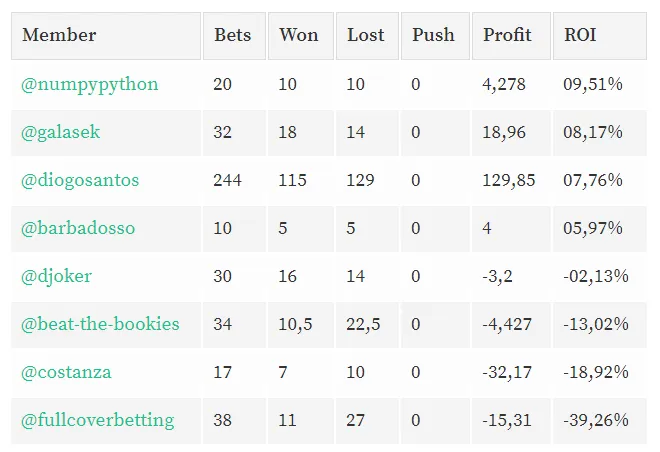Go to the @djoker profile link
The image size is (660, 452).
pyautogui.click(x=56, y=277)
